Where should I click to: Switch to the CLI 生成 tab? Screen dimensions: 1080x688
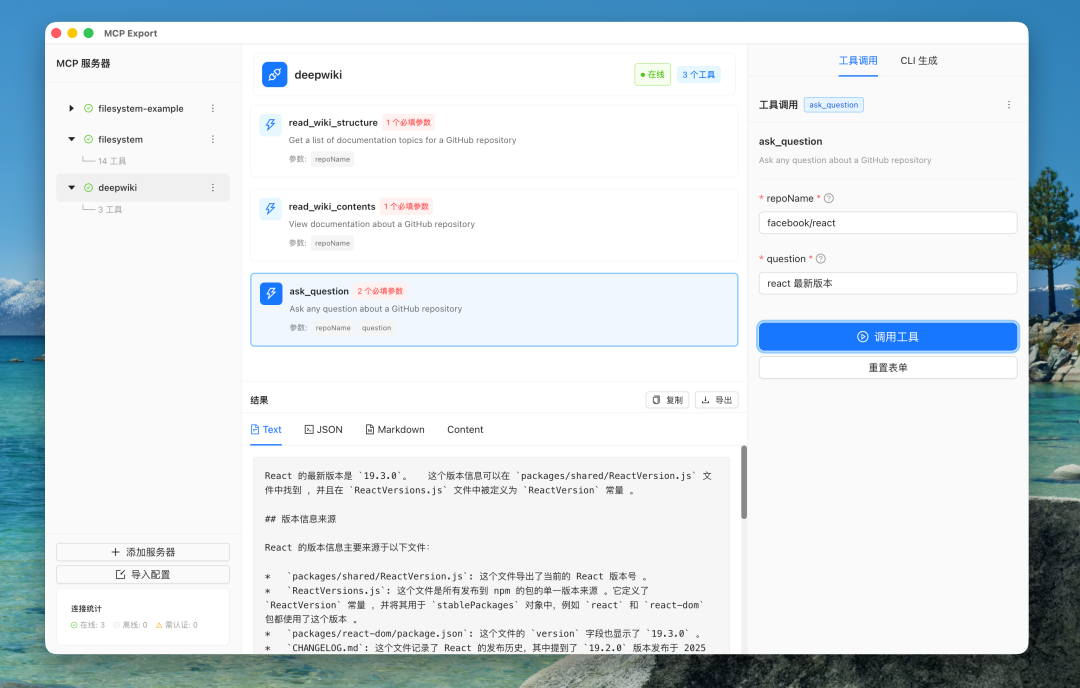(918, 60)
